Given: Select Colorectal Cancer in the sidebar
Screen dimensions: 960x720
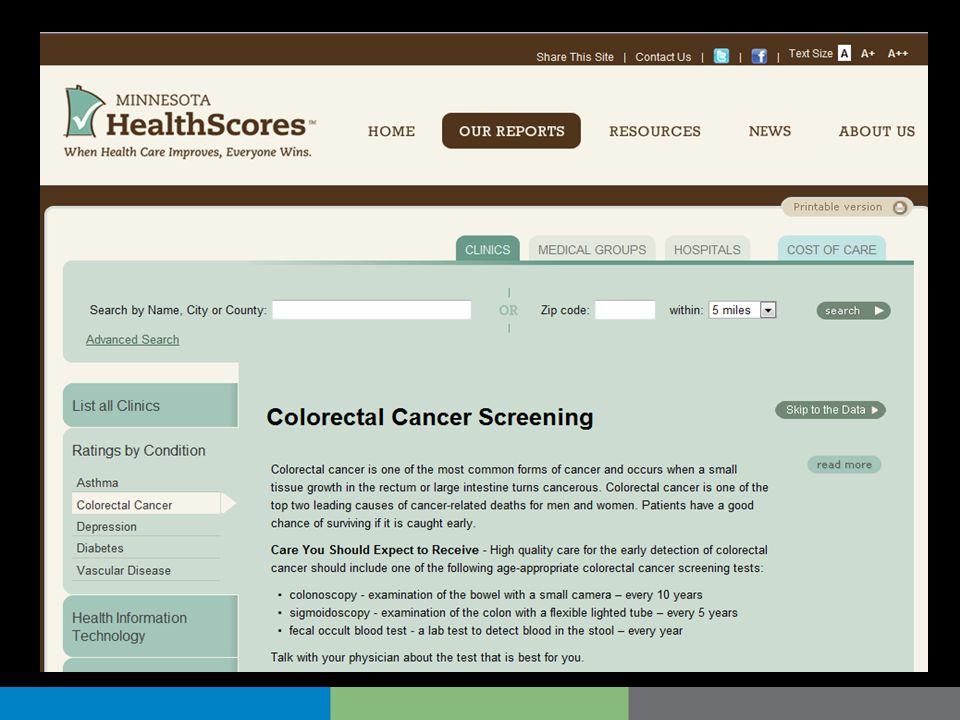Looking at the screenshot, I should pyautogui.click(x=147, y=504).
